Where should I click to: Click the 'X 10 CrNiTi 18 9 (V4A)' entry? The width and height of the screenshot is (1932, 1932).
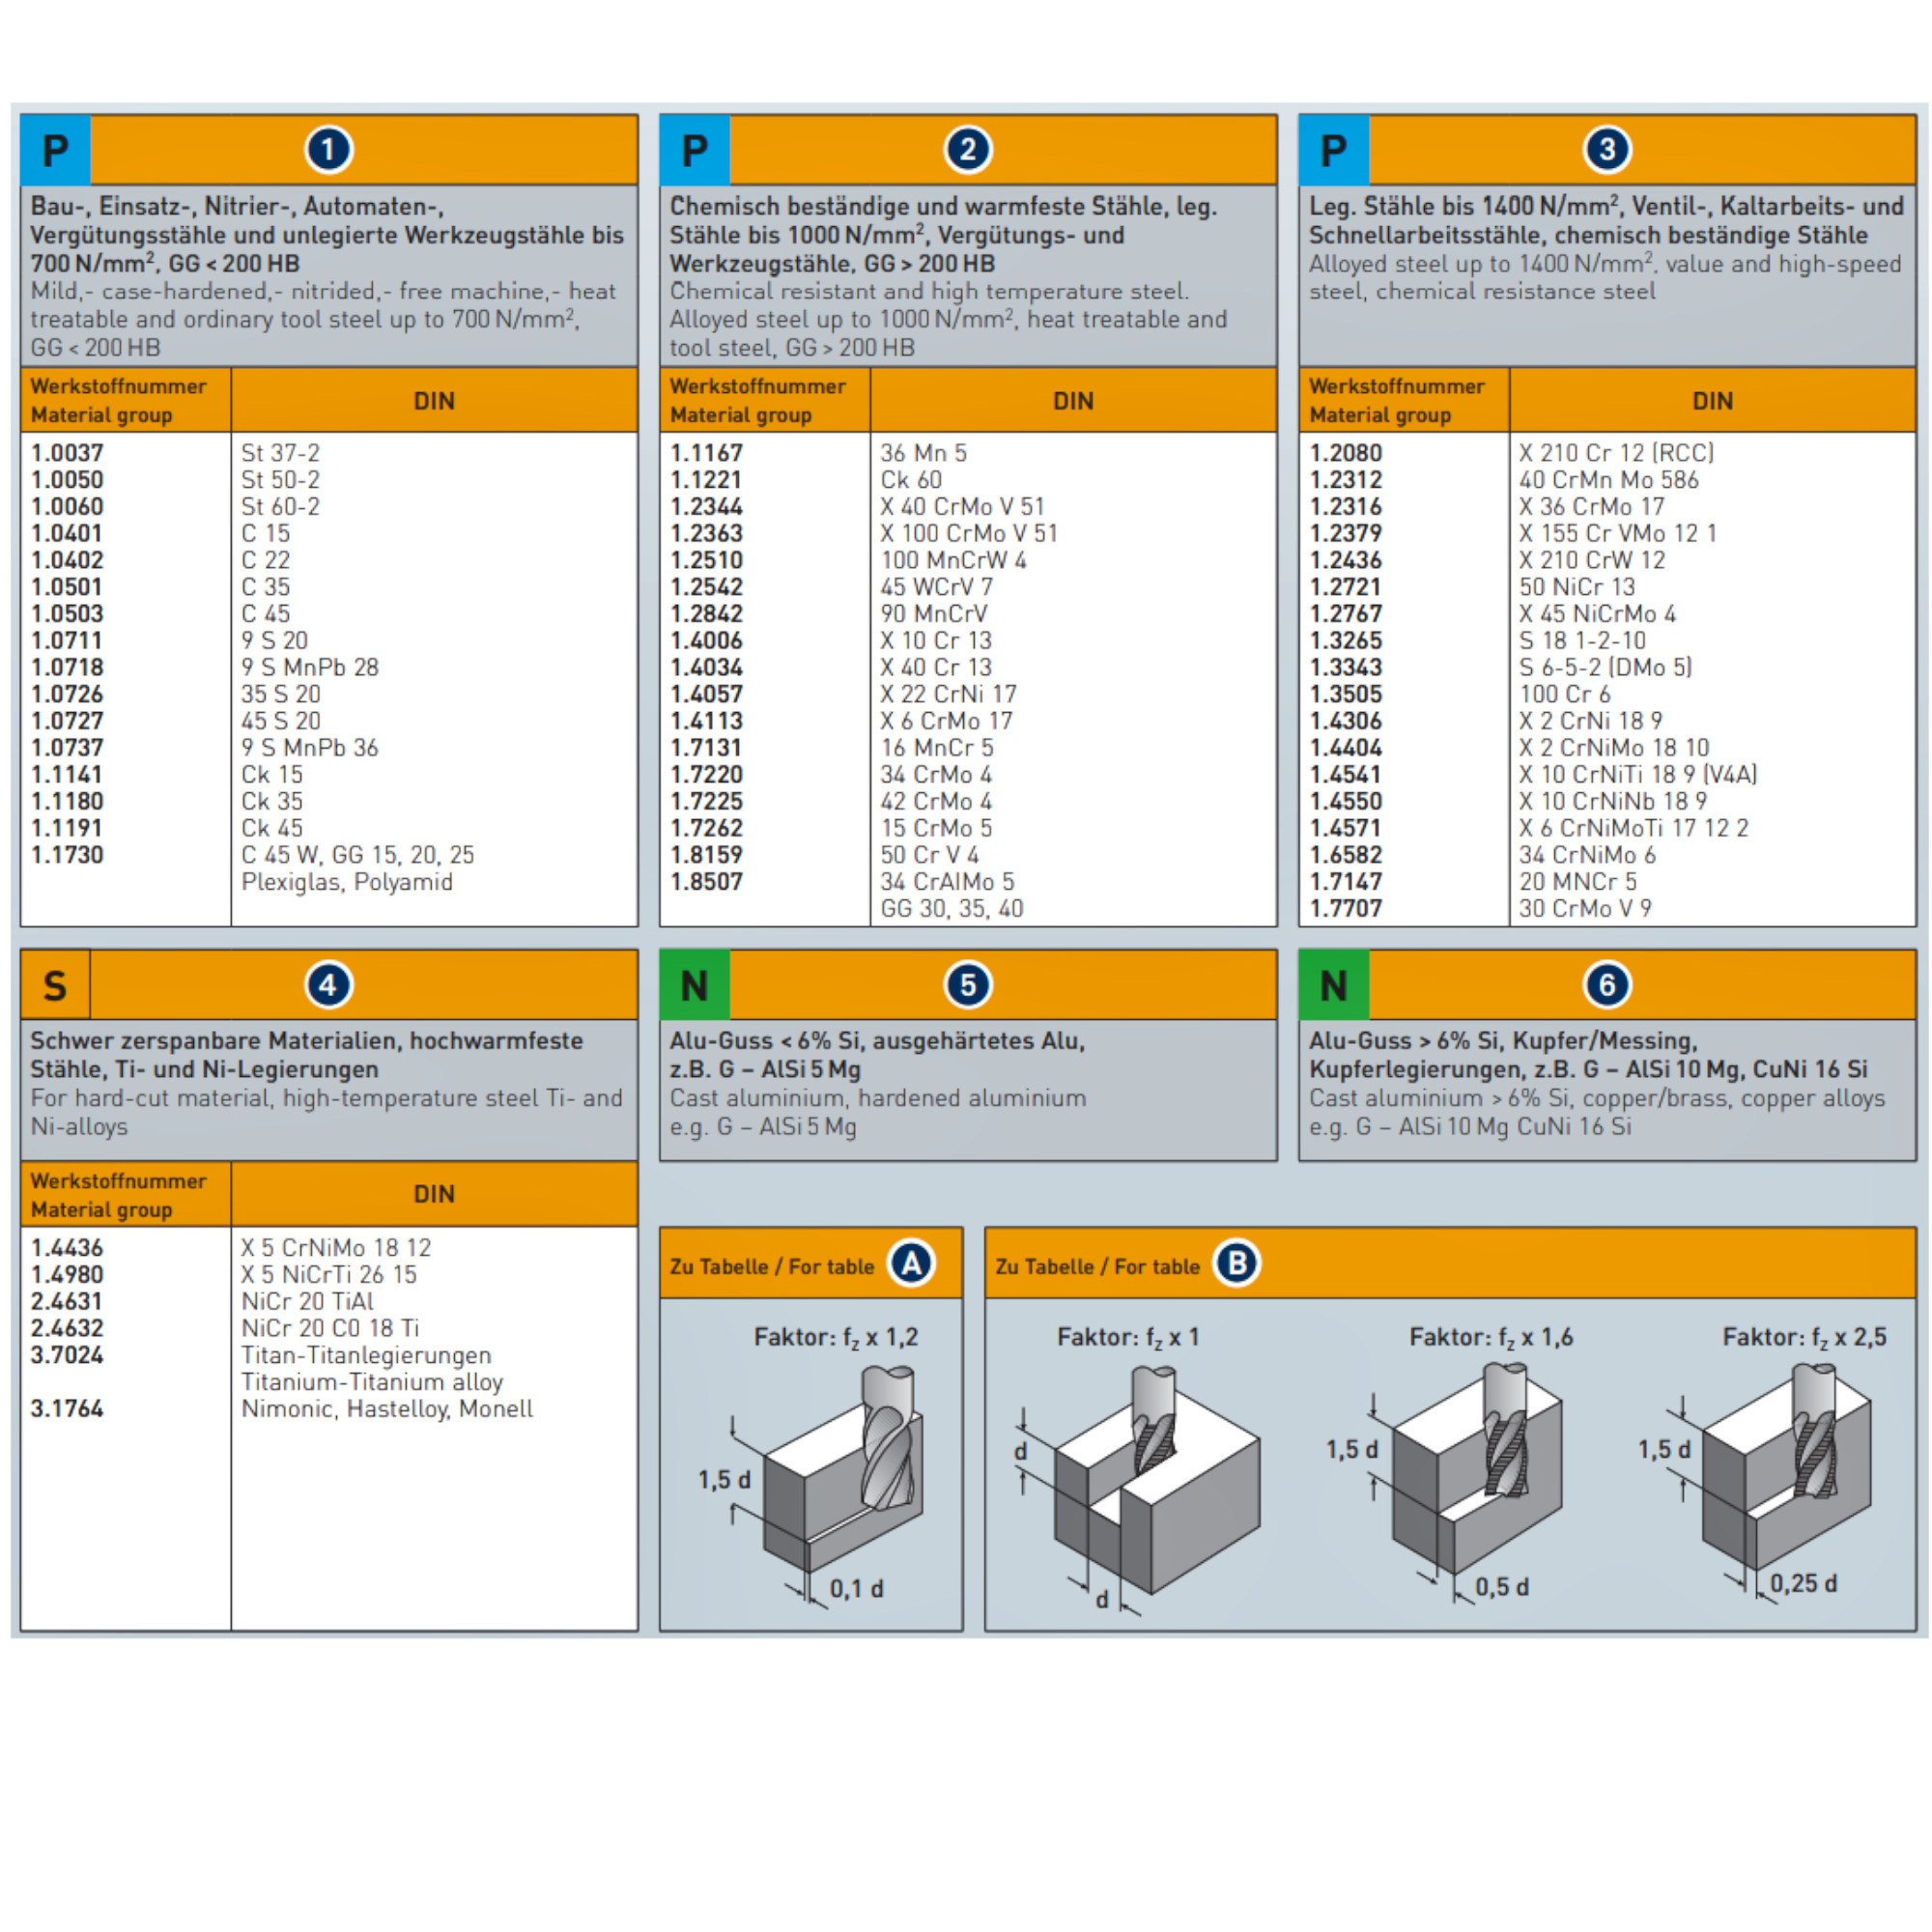[1638, 775]
